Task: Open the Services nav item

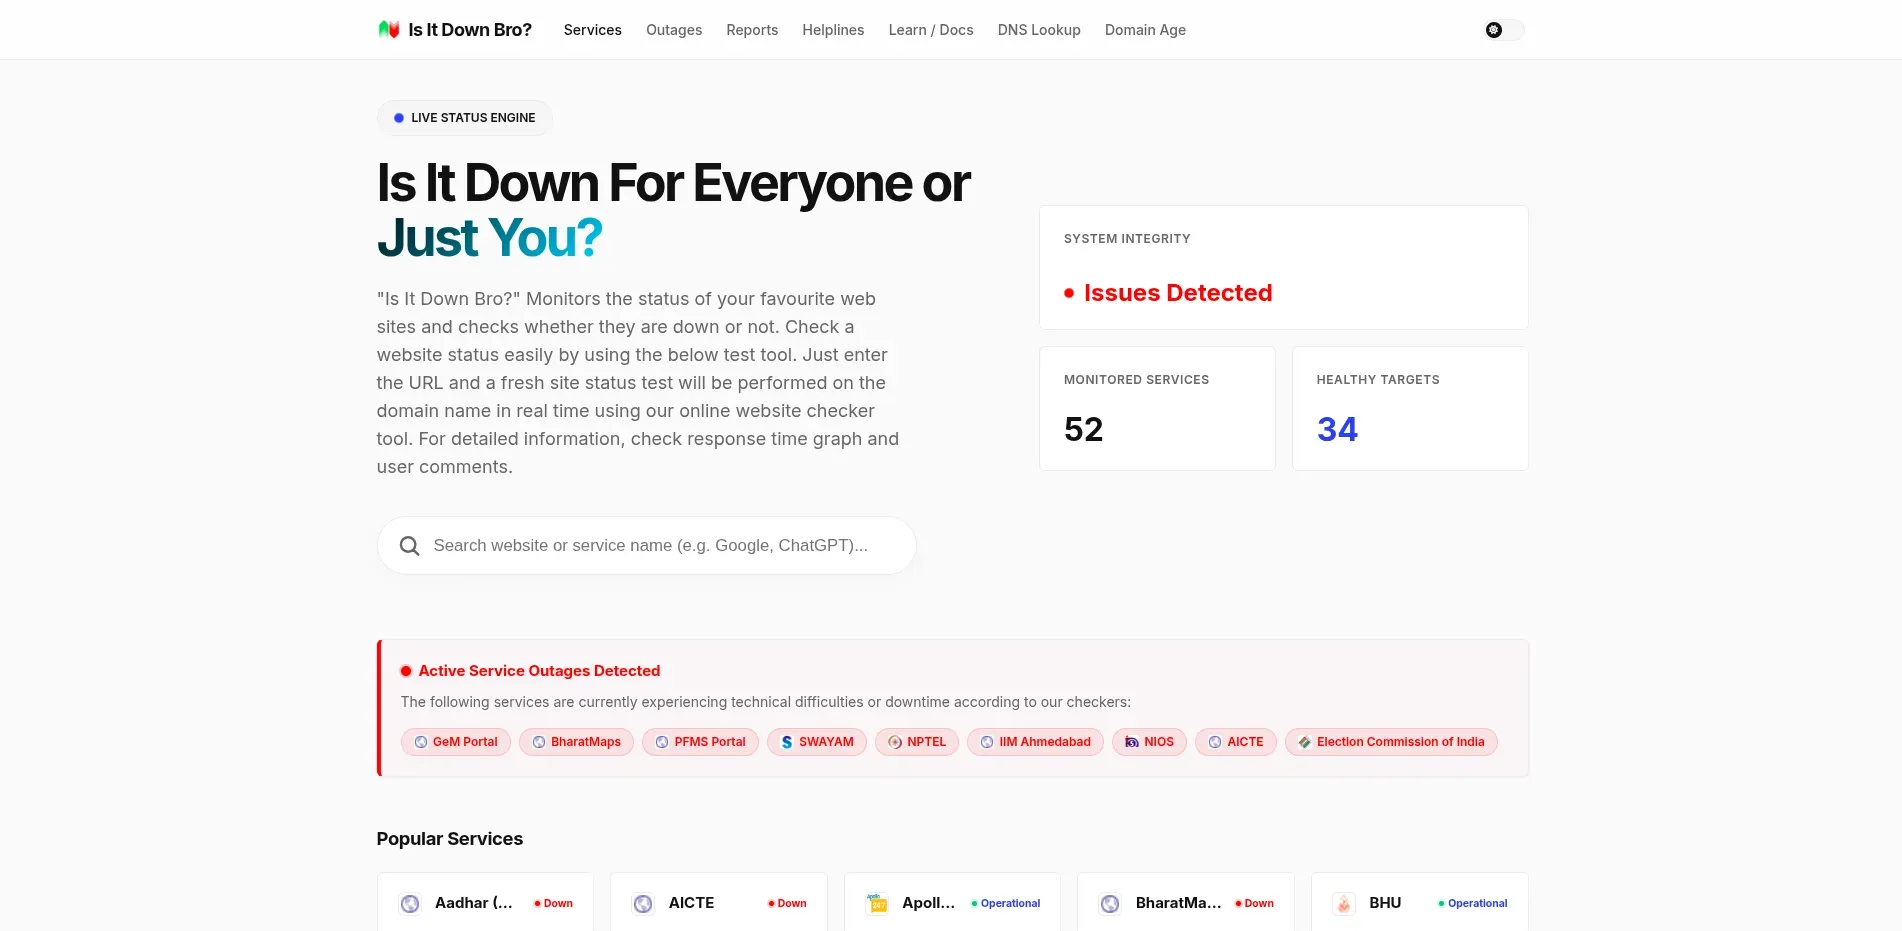Action: click(593, 30)
